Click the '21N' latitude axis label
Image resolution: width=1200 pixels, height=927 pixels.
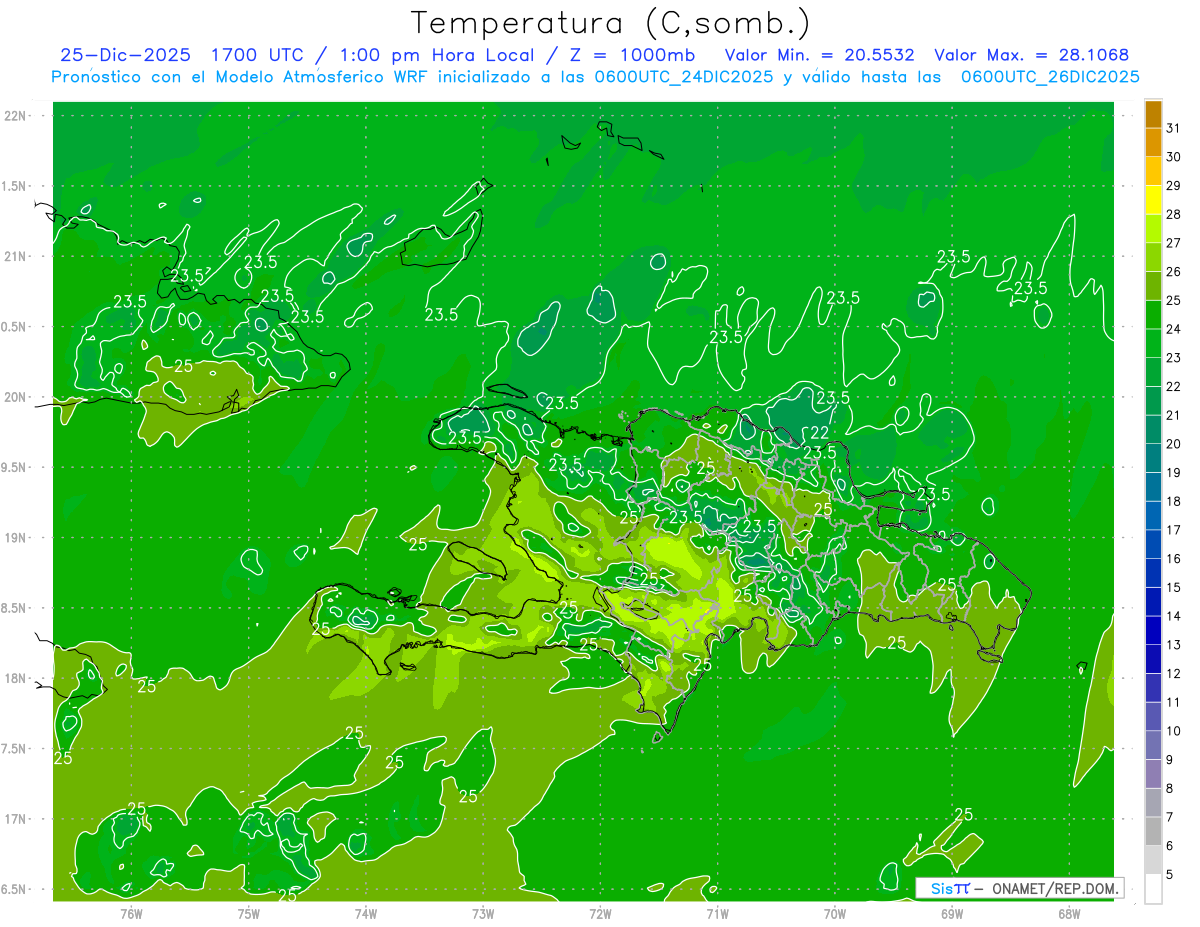pos(17,256)
